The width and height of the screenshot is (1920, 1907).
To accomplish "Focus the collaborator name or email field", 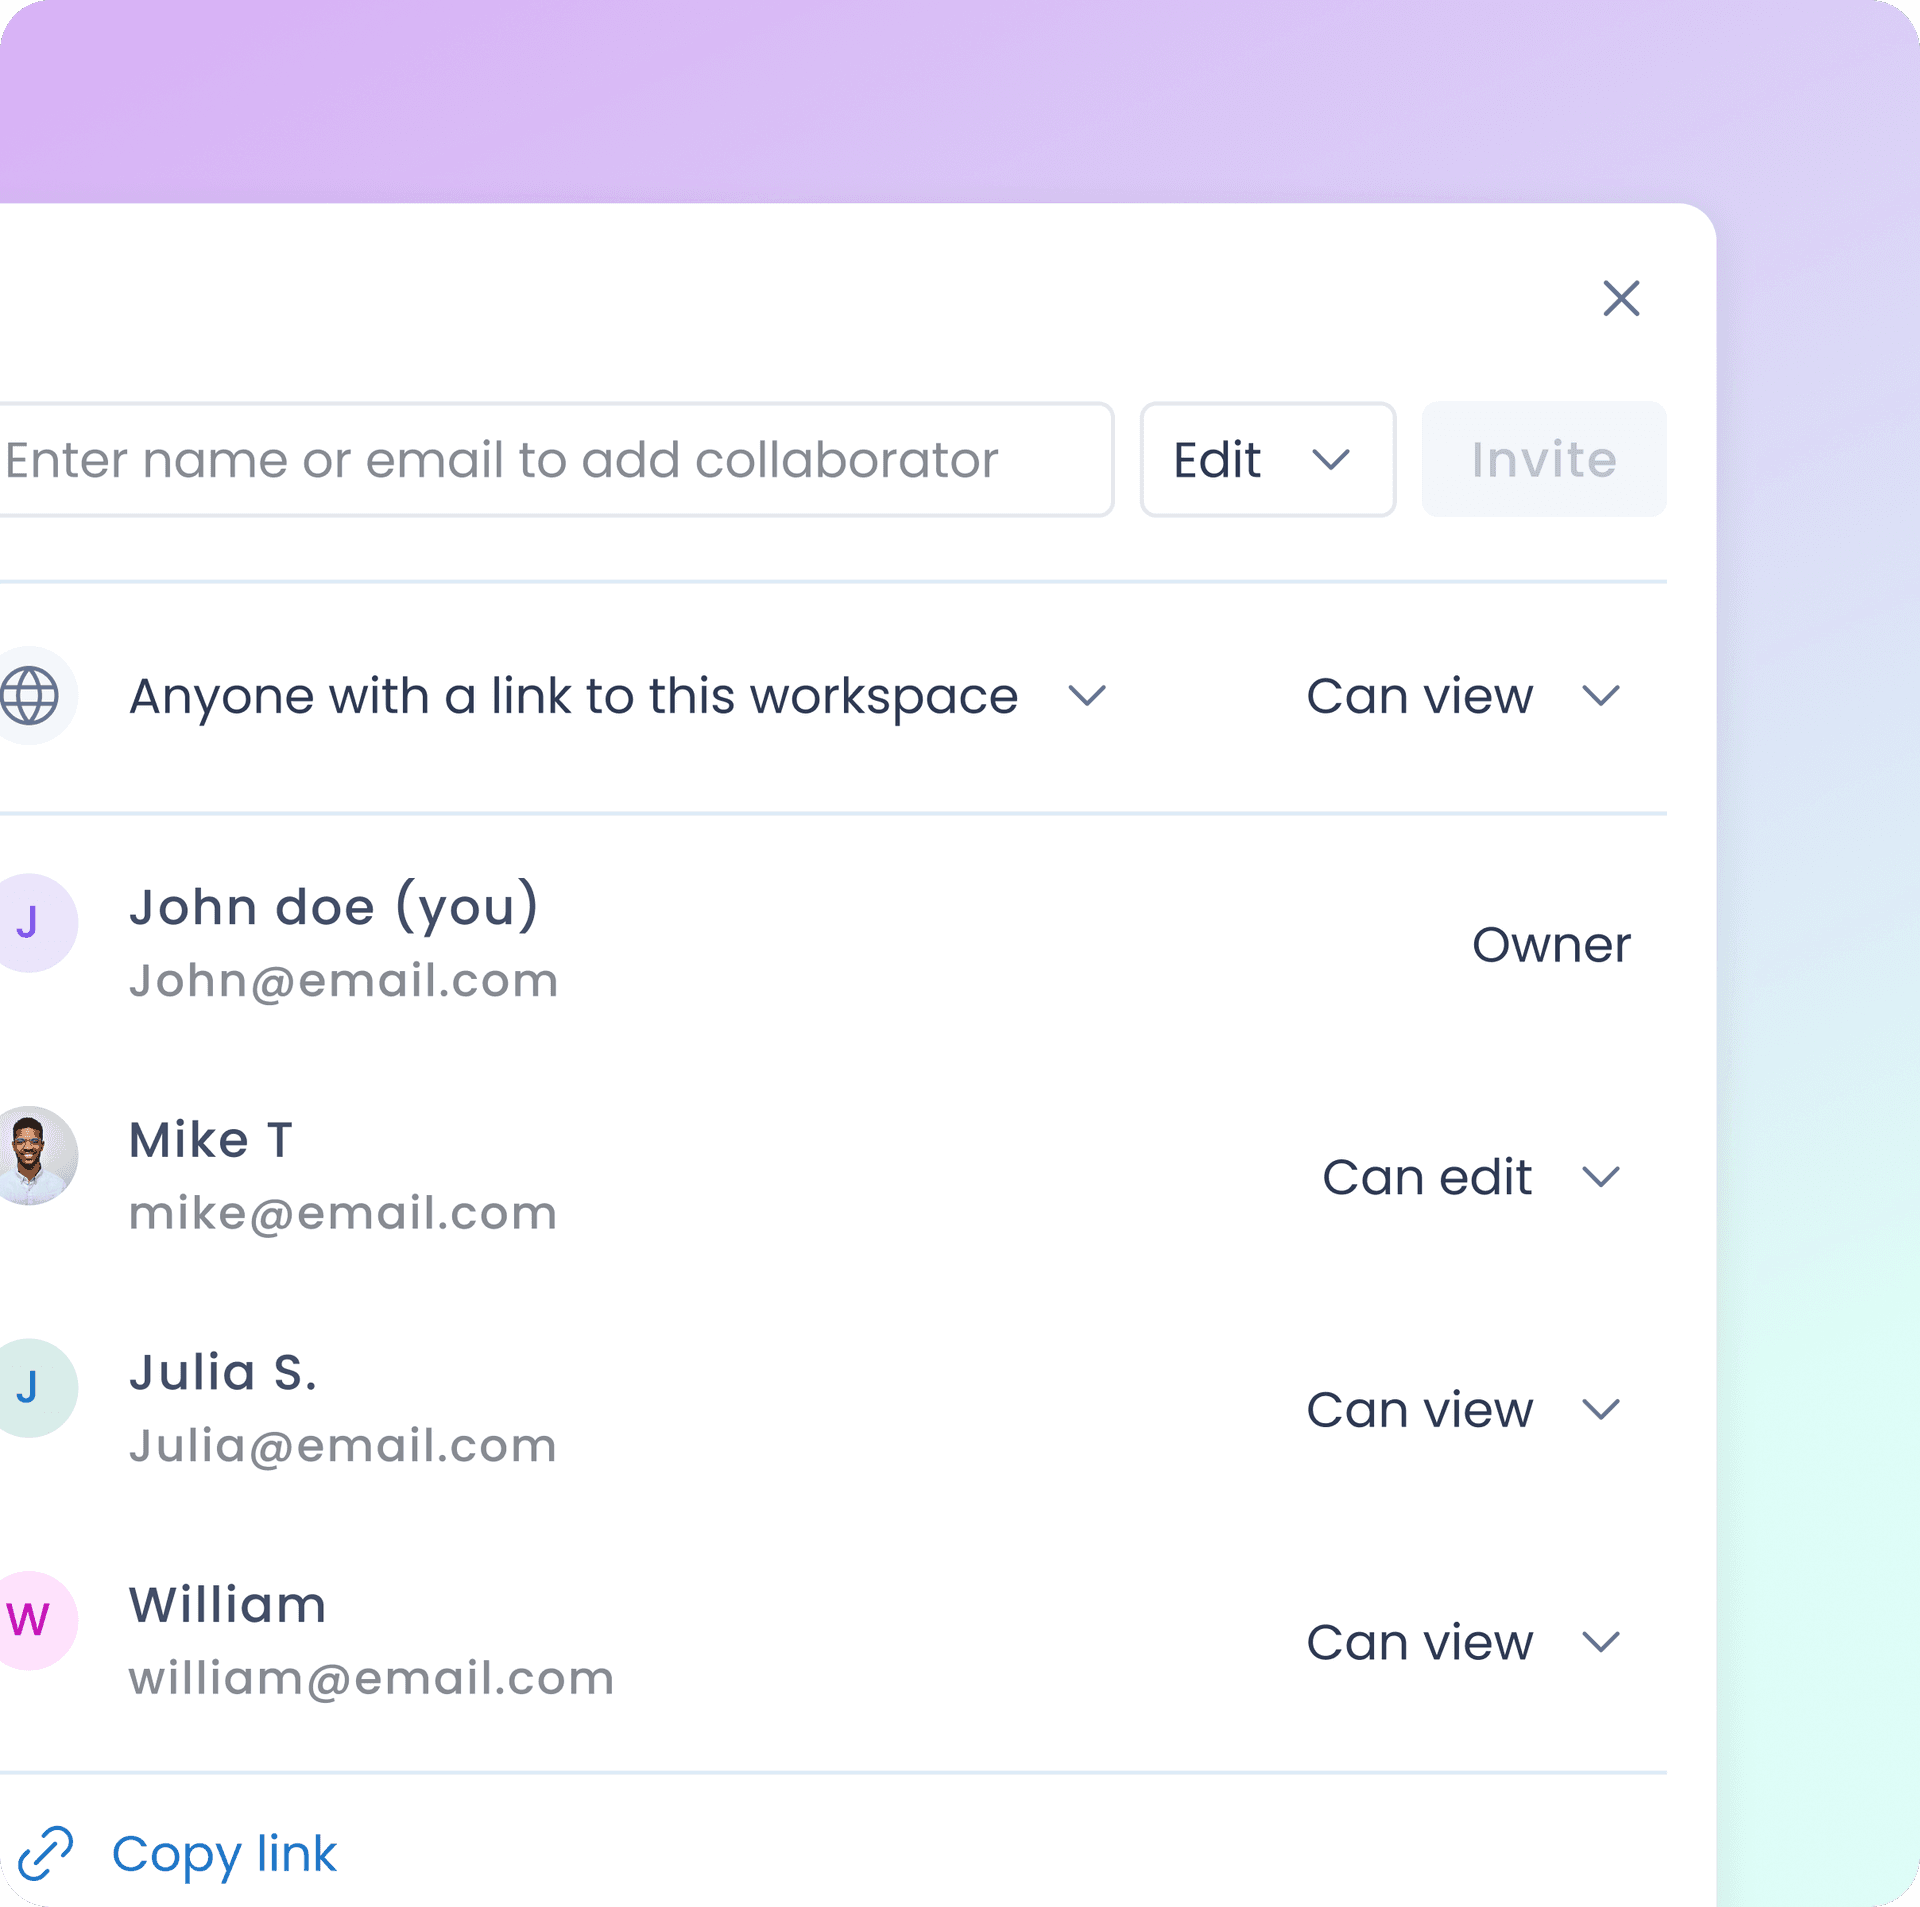I will point(556,460).
